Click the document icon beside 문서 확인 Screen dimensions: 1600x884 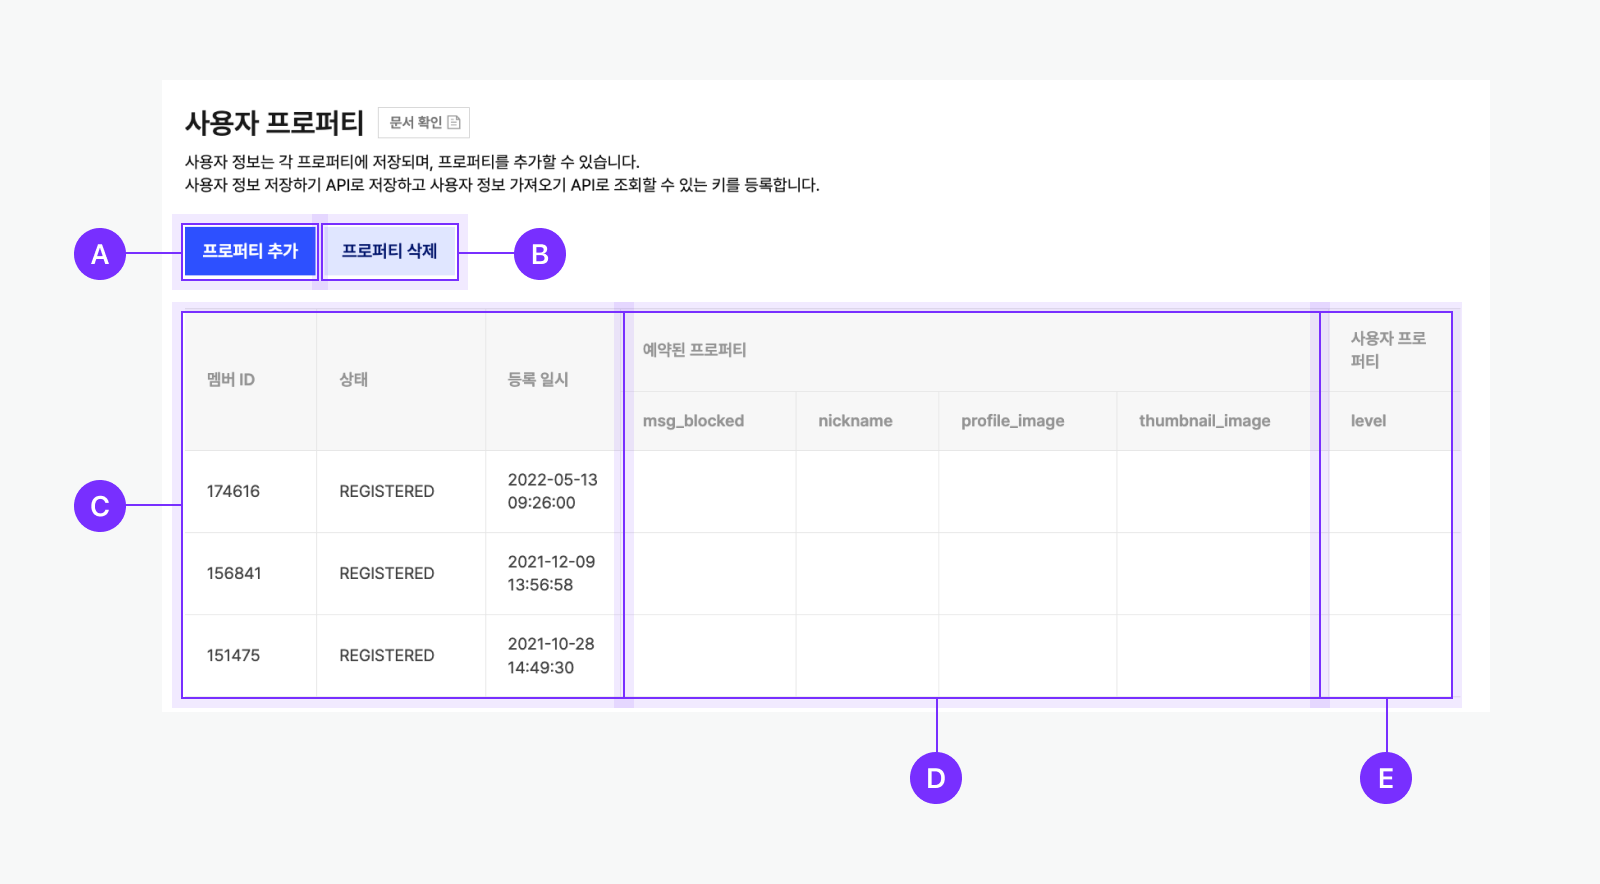click(x=454, y=123)
